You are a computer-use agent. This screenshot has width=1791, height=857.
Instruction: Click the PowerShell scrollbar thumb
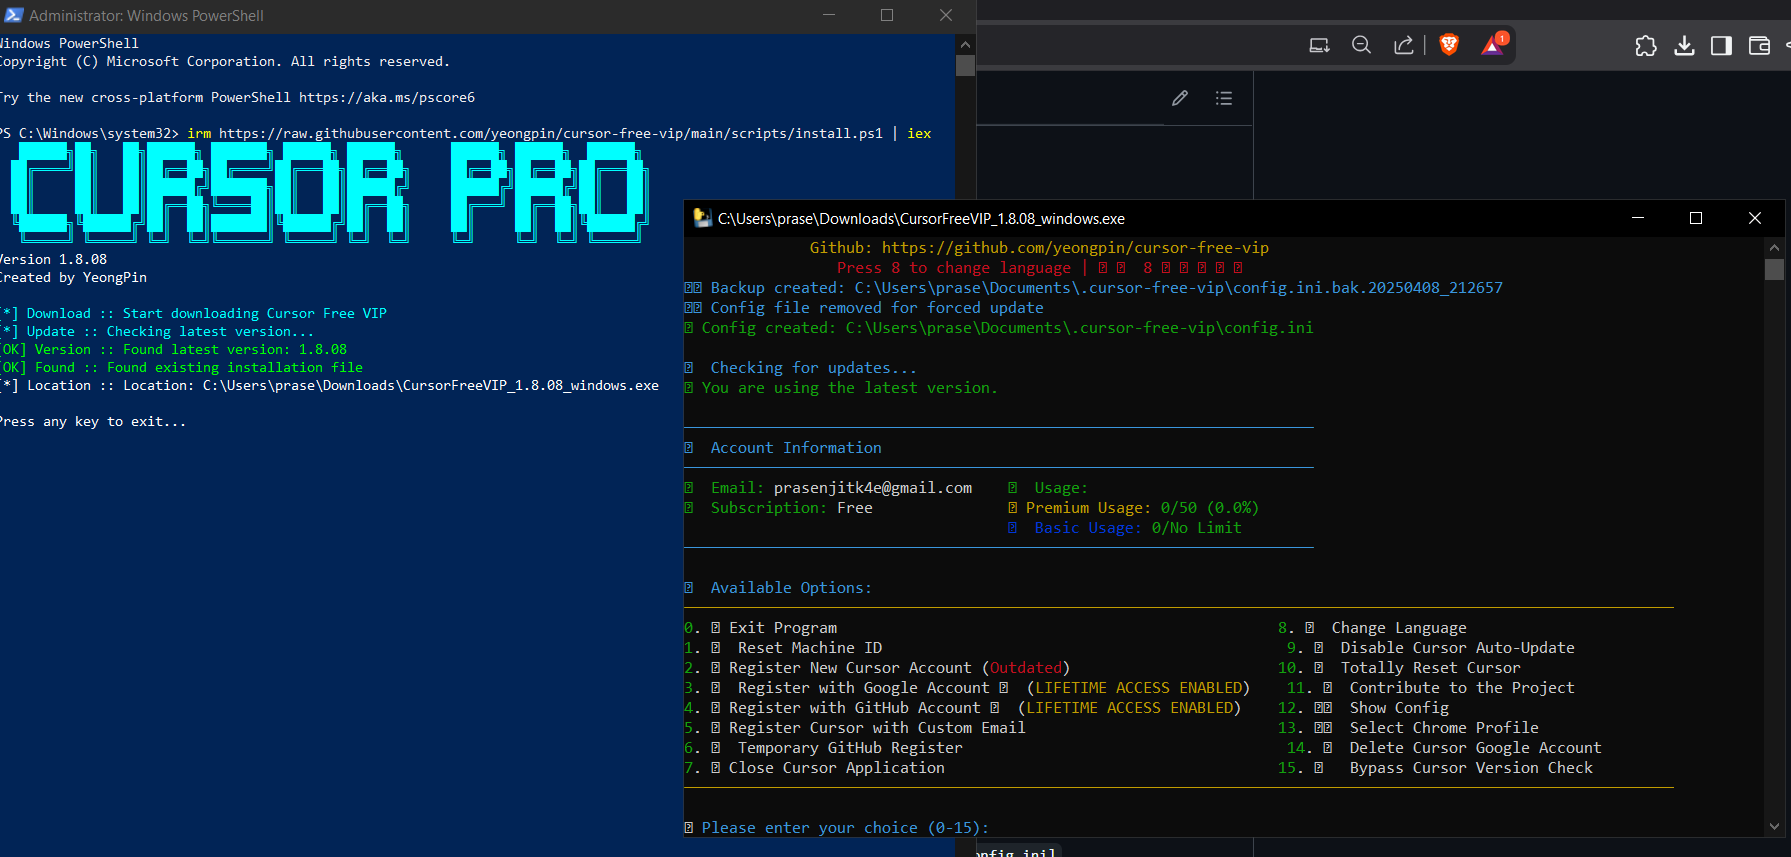965,66
